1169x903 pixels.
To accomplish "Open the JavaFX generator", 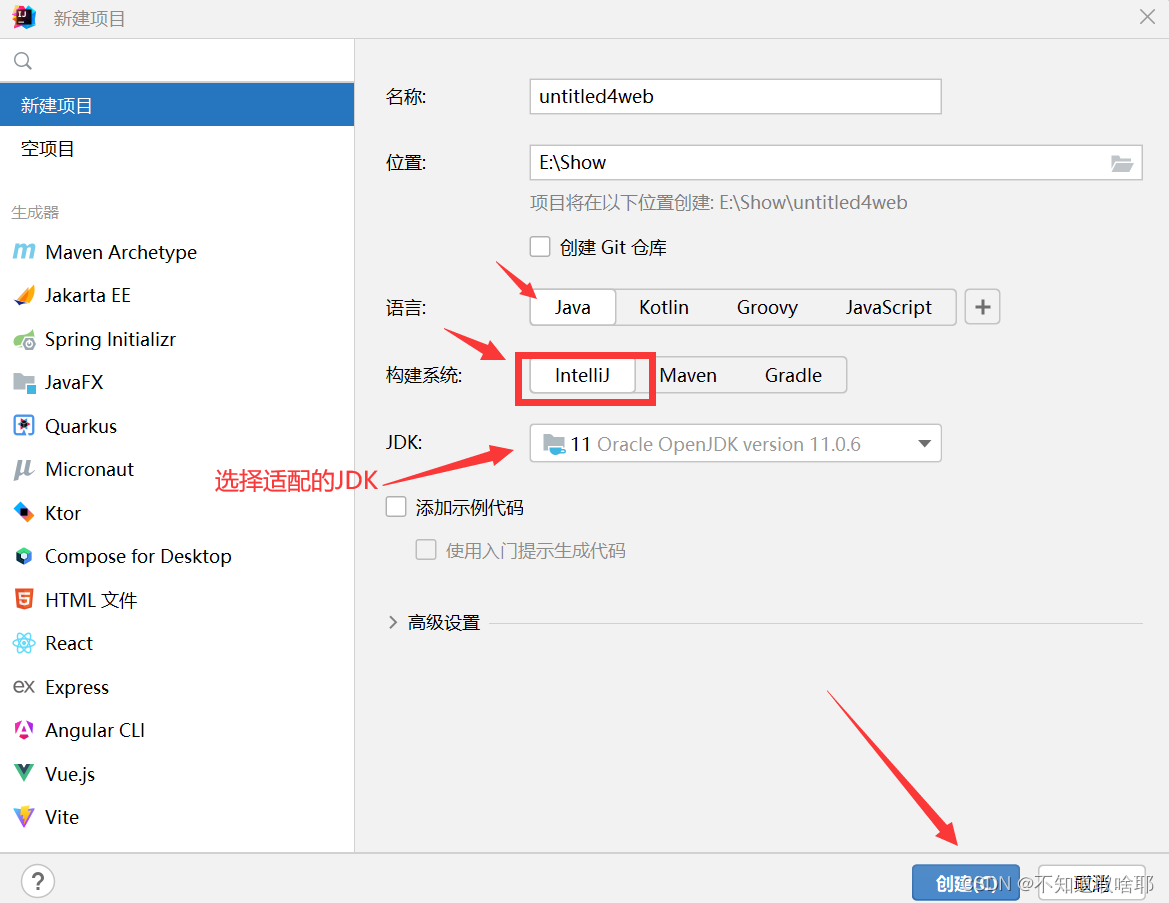I will (x=177, y=383).
